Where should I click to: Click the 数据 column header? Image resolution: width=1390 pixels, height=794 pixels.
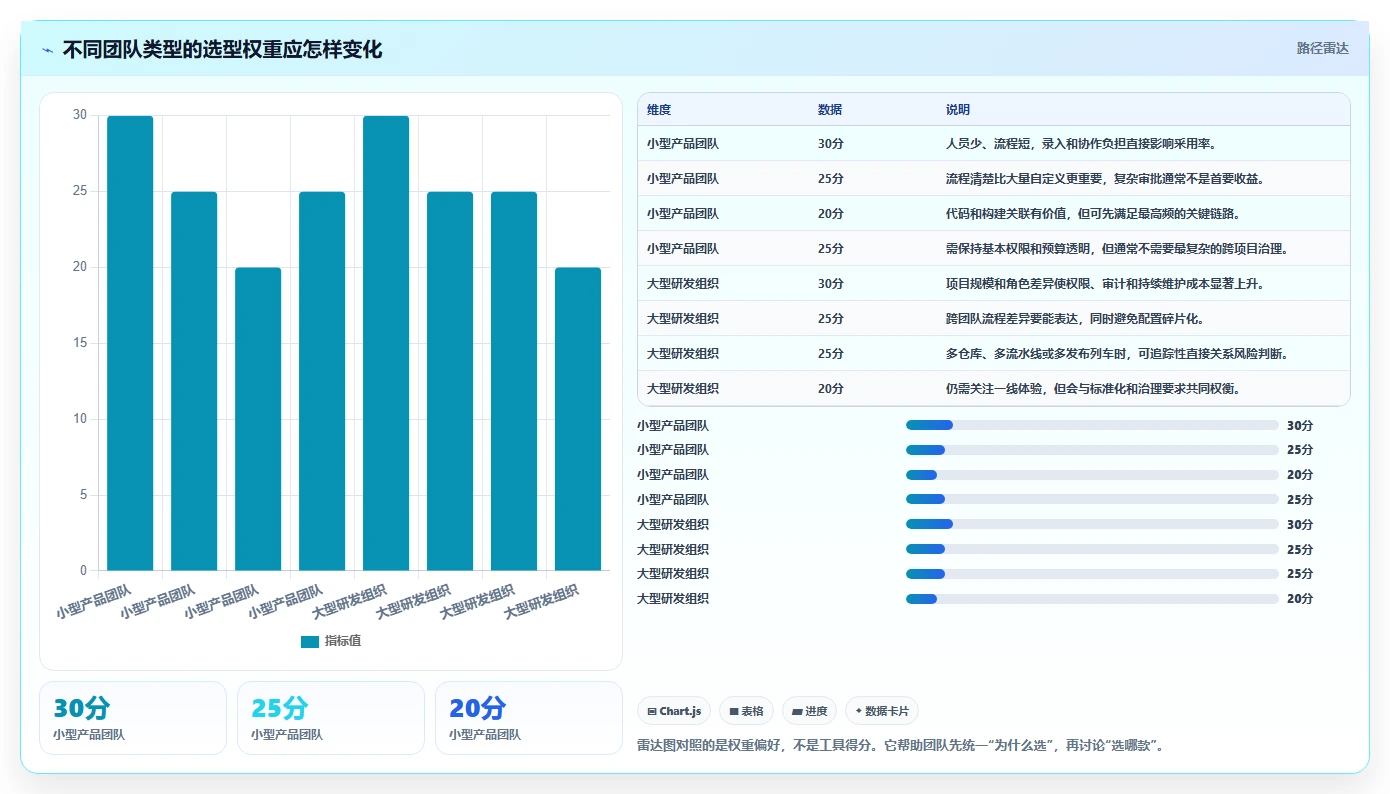point(830,110)
